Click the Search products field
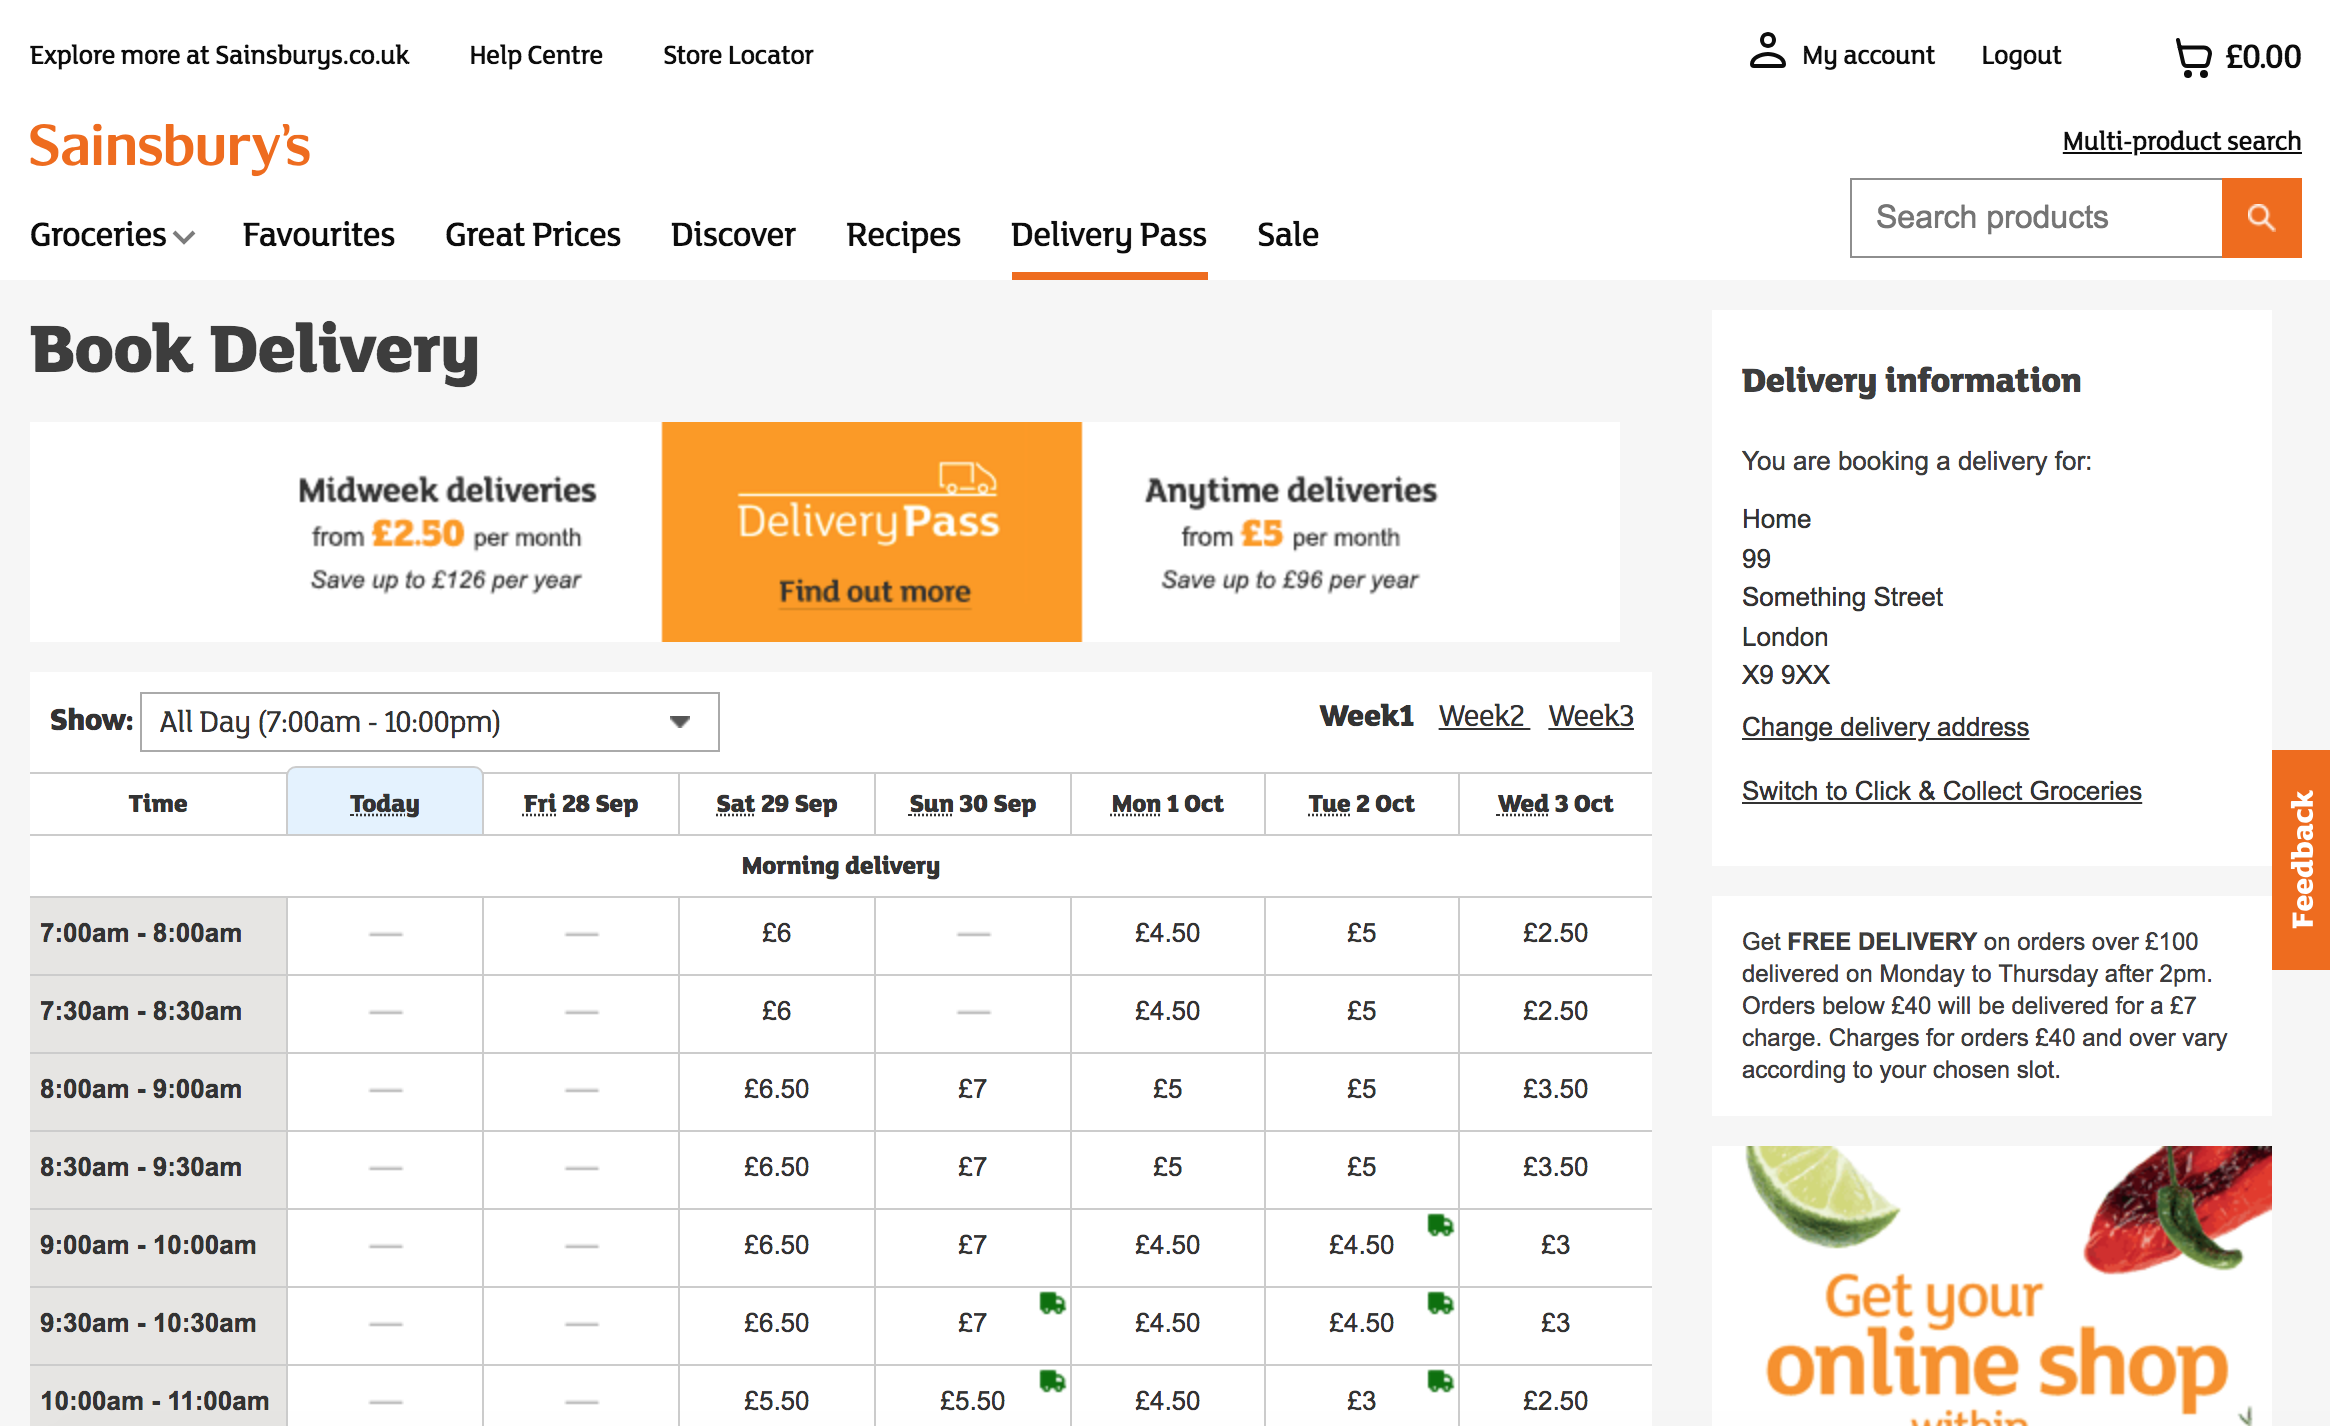The image size is (2330, 1426). (2036, 218)
